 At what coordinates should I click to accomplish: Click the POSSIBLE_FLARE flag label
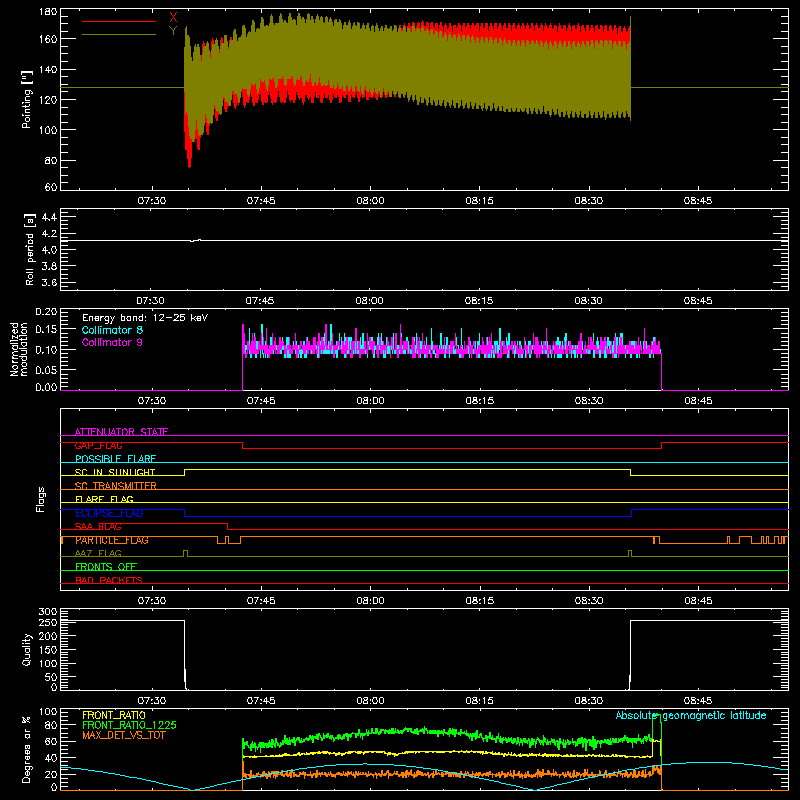[115, 459]
